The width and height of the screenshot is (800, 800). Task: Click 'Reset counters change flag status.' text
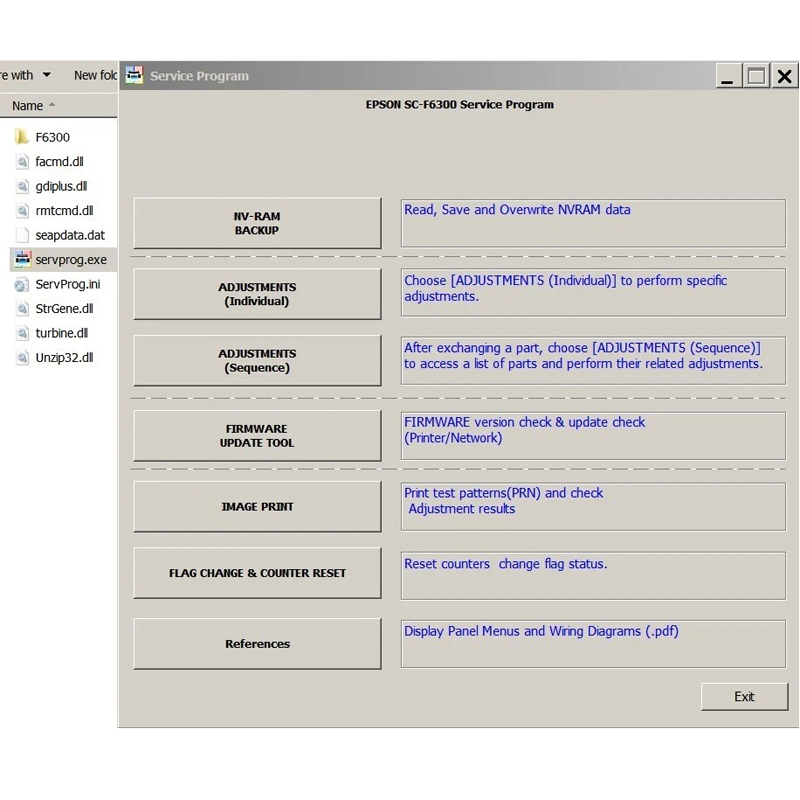coord(506,564)
